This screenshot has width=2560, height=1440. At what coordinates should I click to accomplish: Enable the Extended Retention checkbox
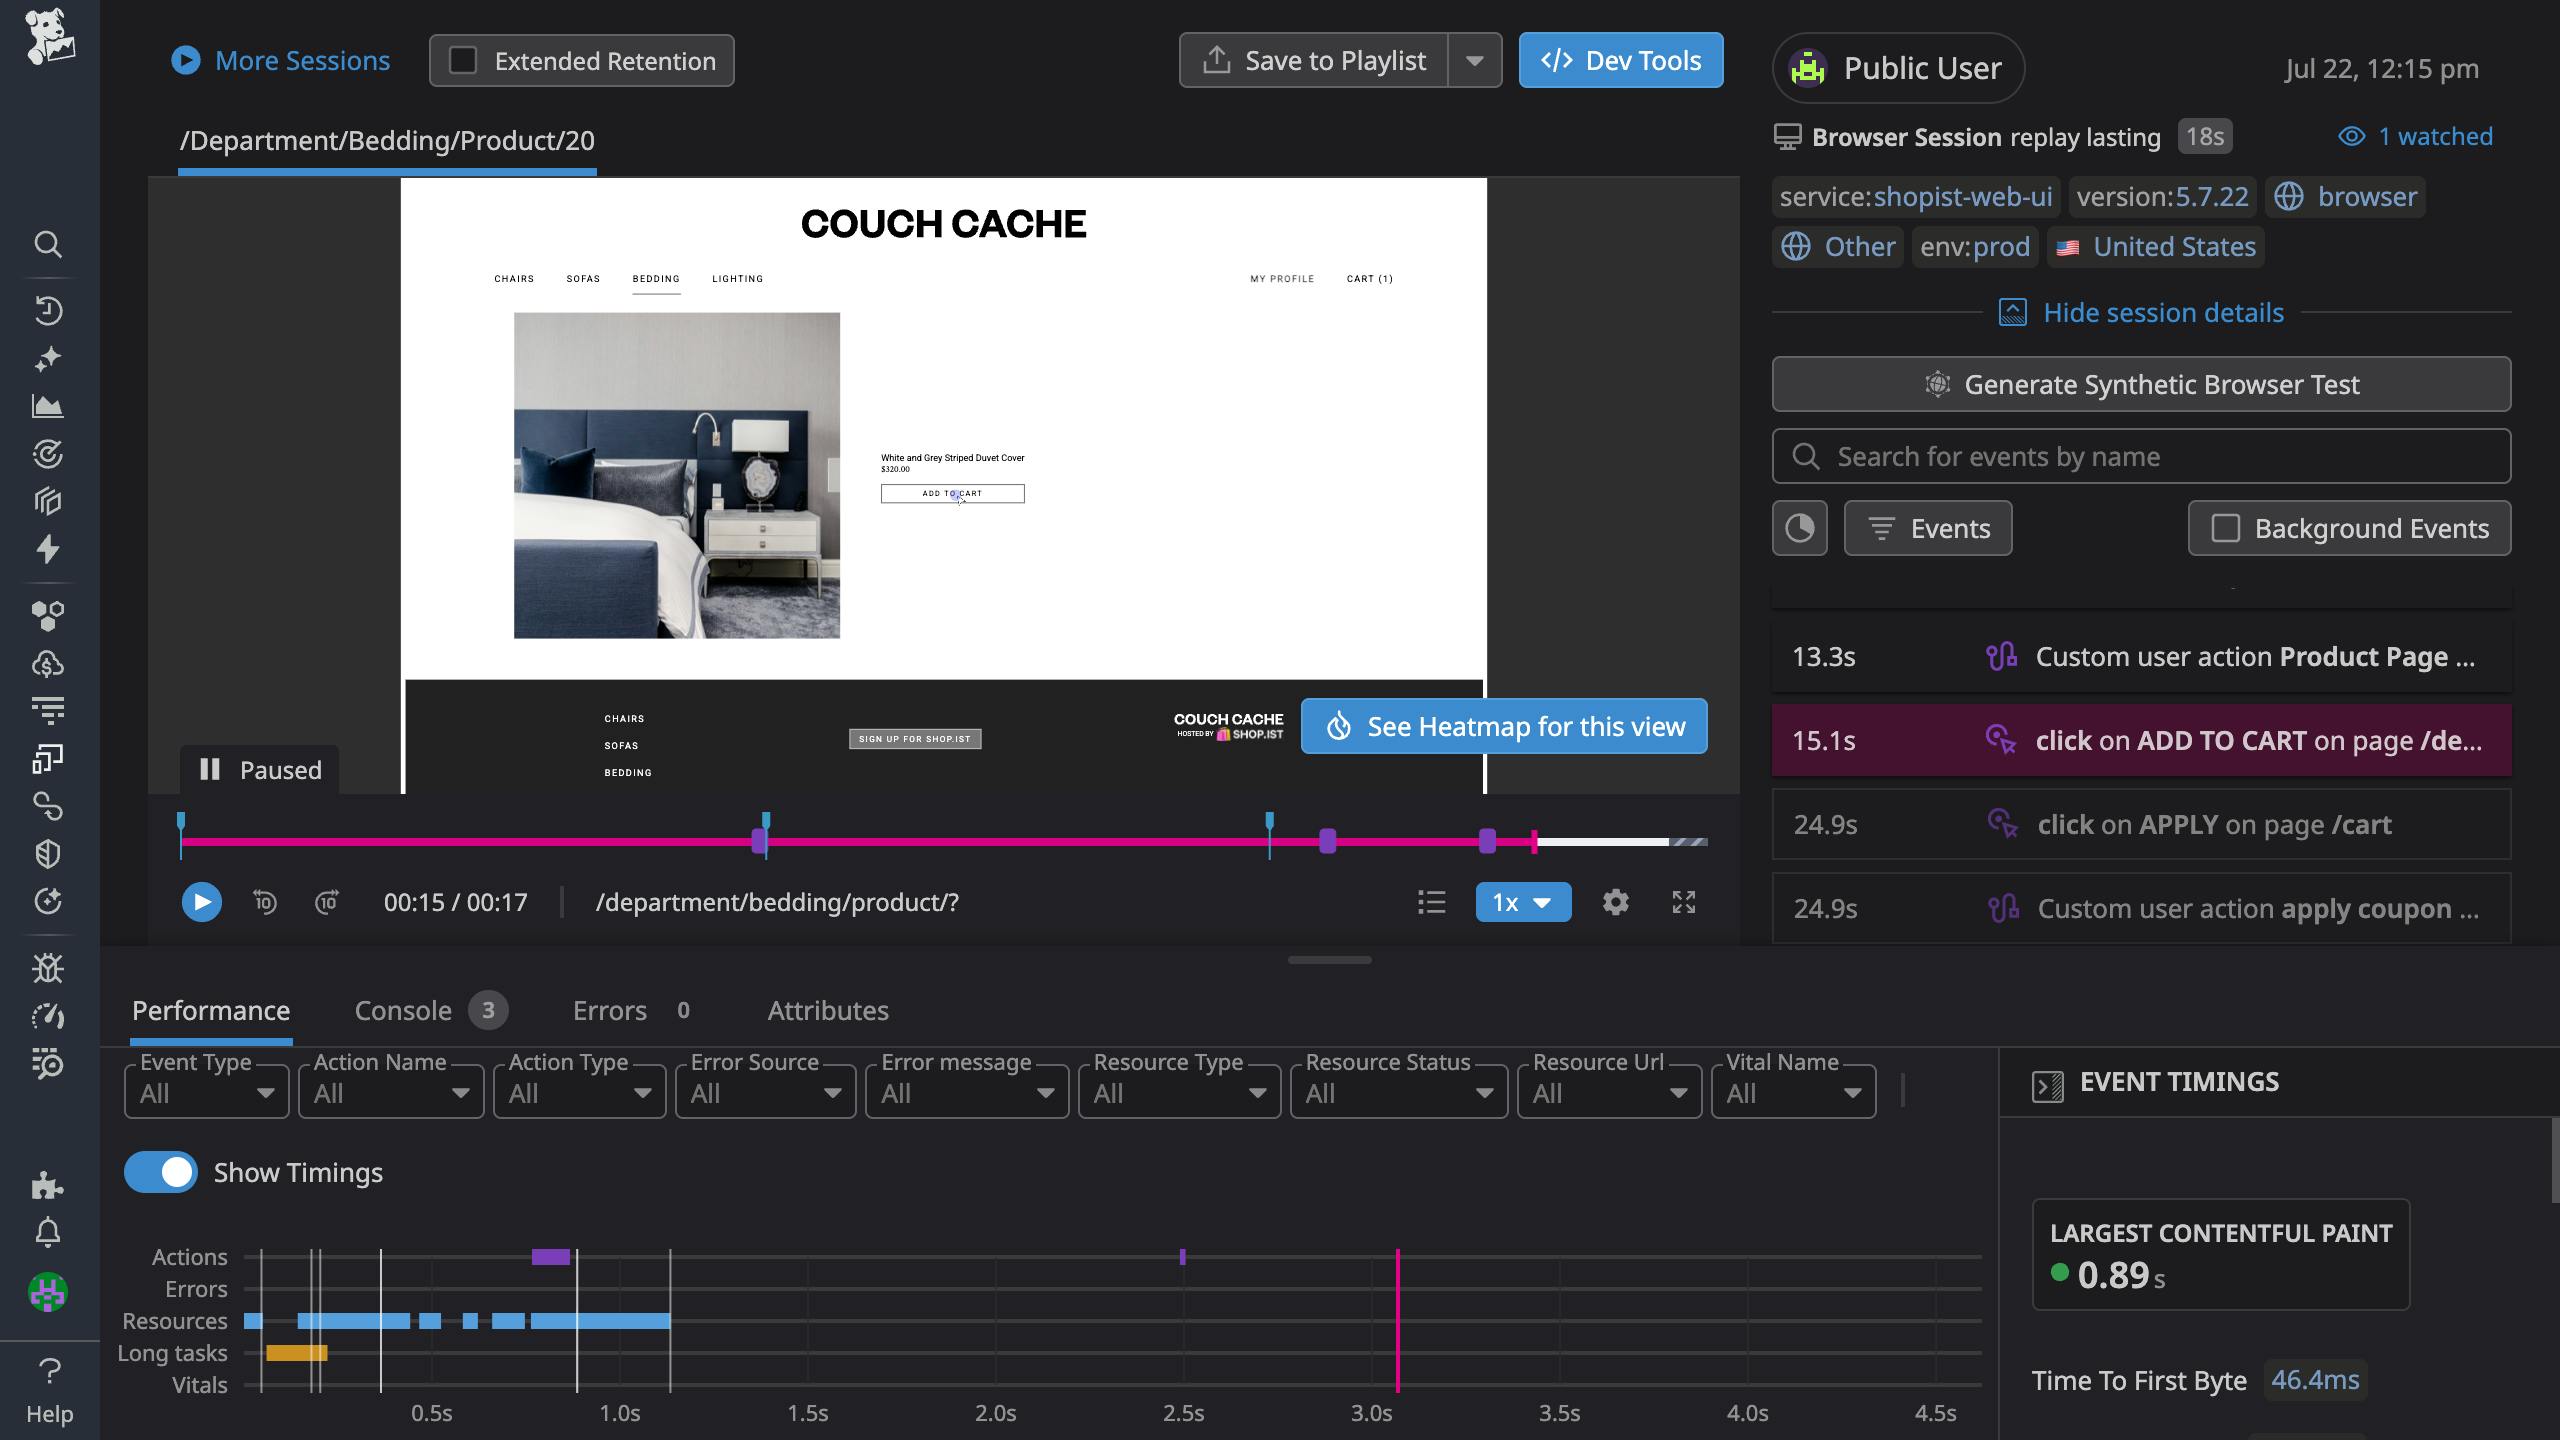pyautogui.click(x=463, y=60)
